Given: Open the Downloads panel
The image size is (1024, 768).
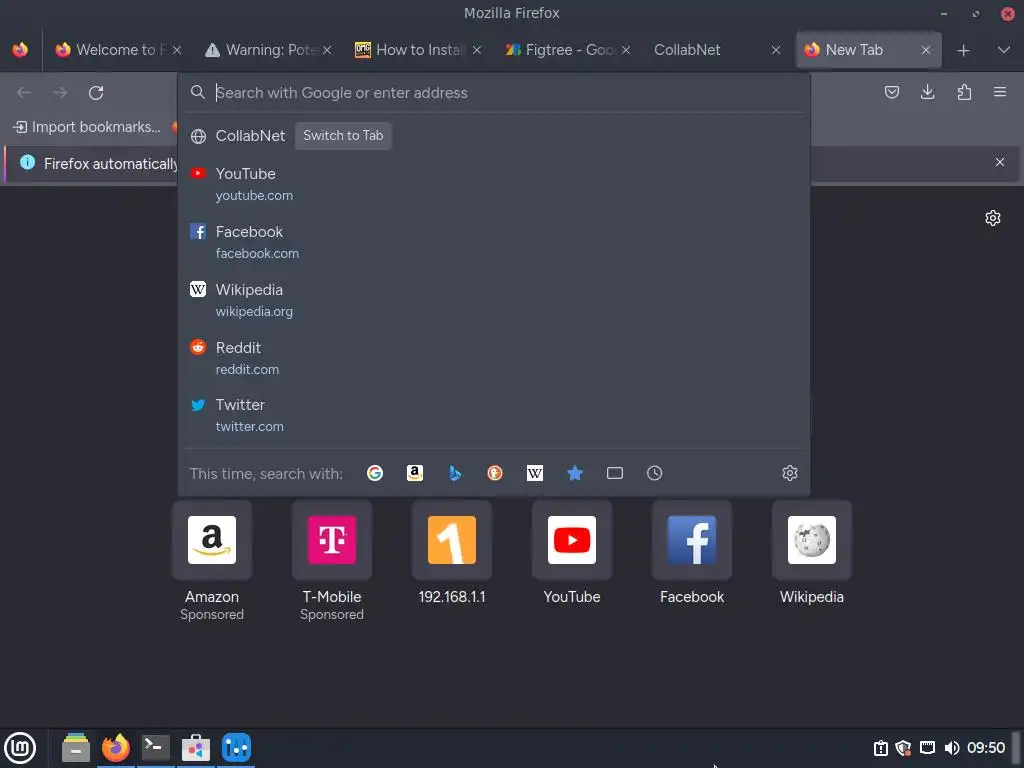Looking at the screenshot, I should 927,92.
